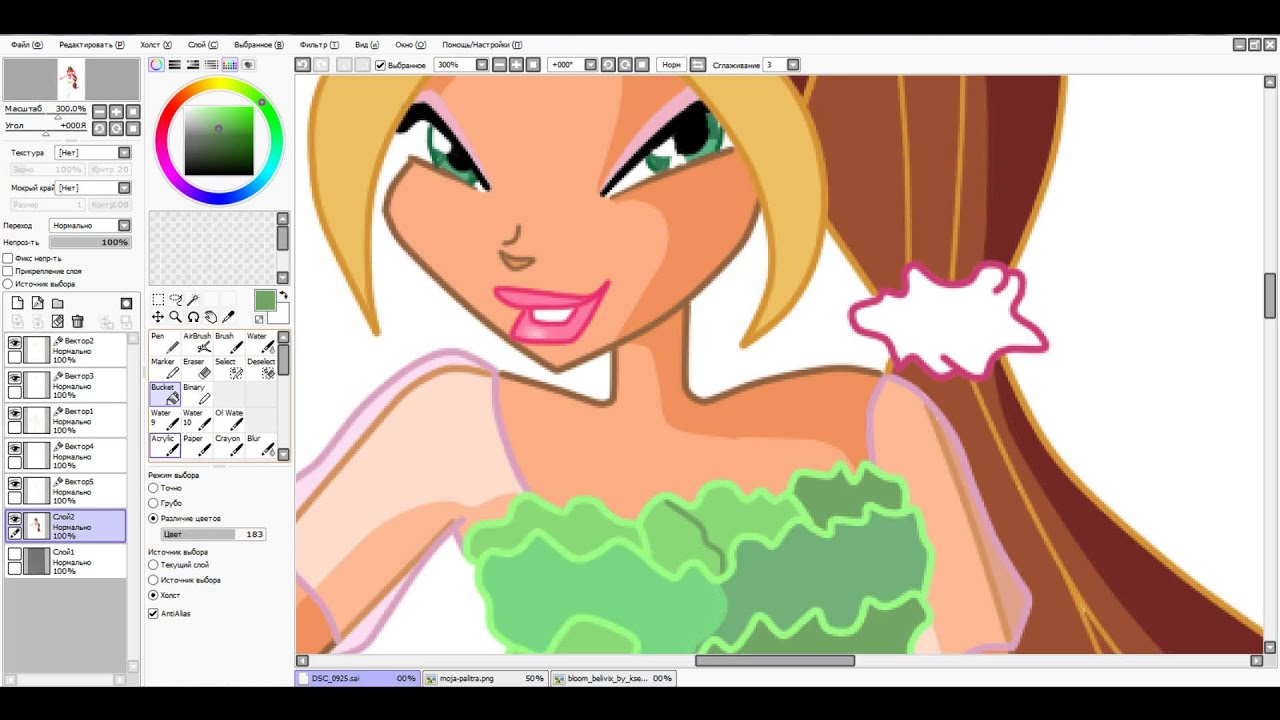The image size is (1280, 720).
Task: Select the AirBrush tool
Action: click(x=197, y=342)
